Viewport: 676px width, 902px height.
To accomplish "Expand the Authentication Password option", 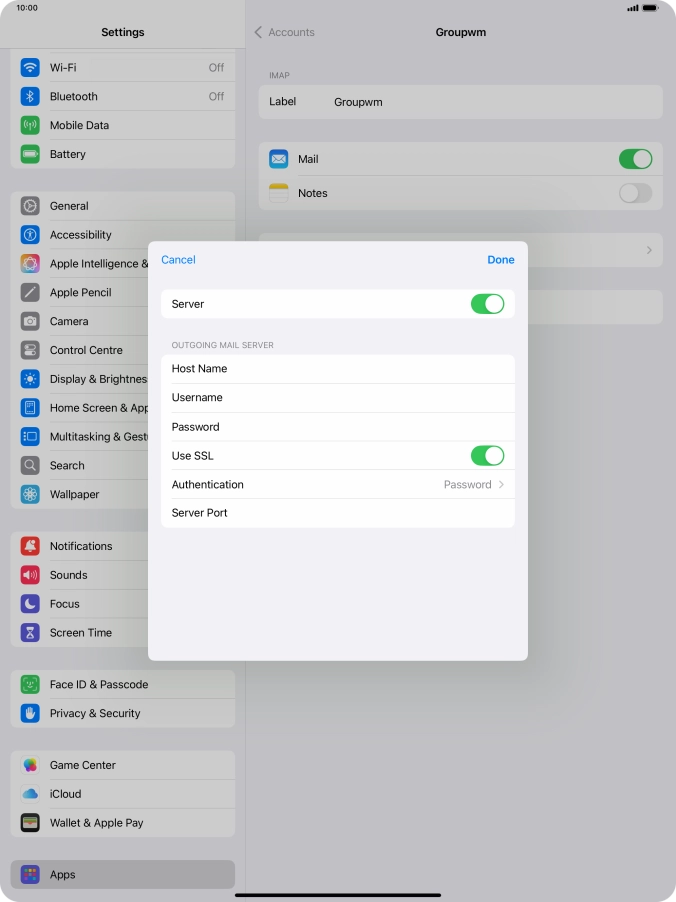I will pyautogui.click(x=475, y=485).
